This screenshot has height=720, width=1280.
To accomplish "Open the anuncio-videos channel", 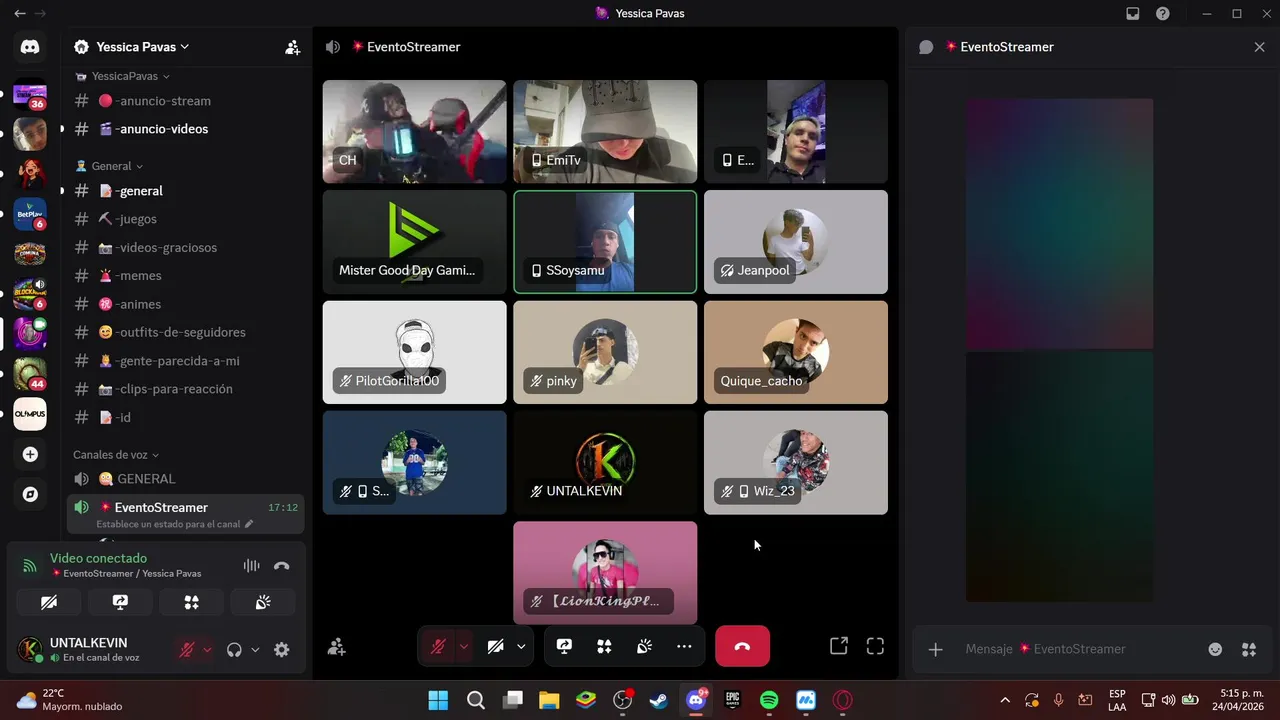I will (x=185, y=129).
